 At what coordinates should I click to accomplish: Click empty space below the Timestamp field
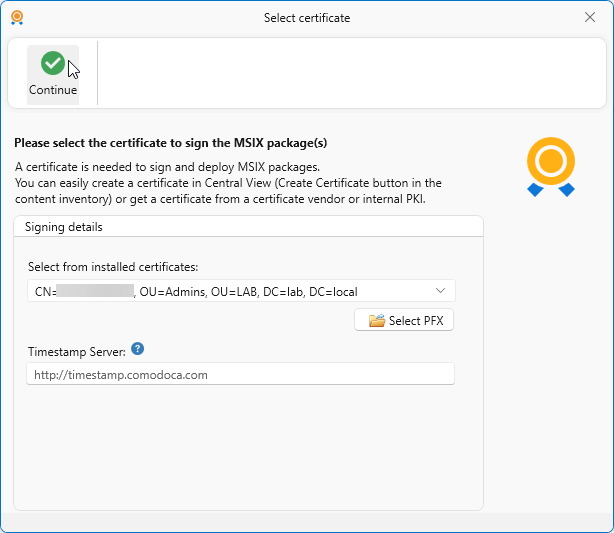coord(240,440)
